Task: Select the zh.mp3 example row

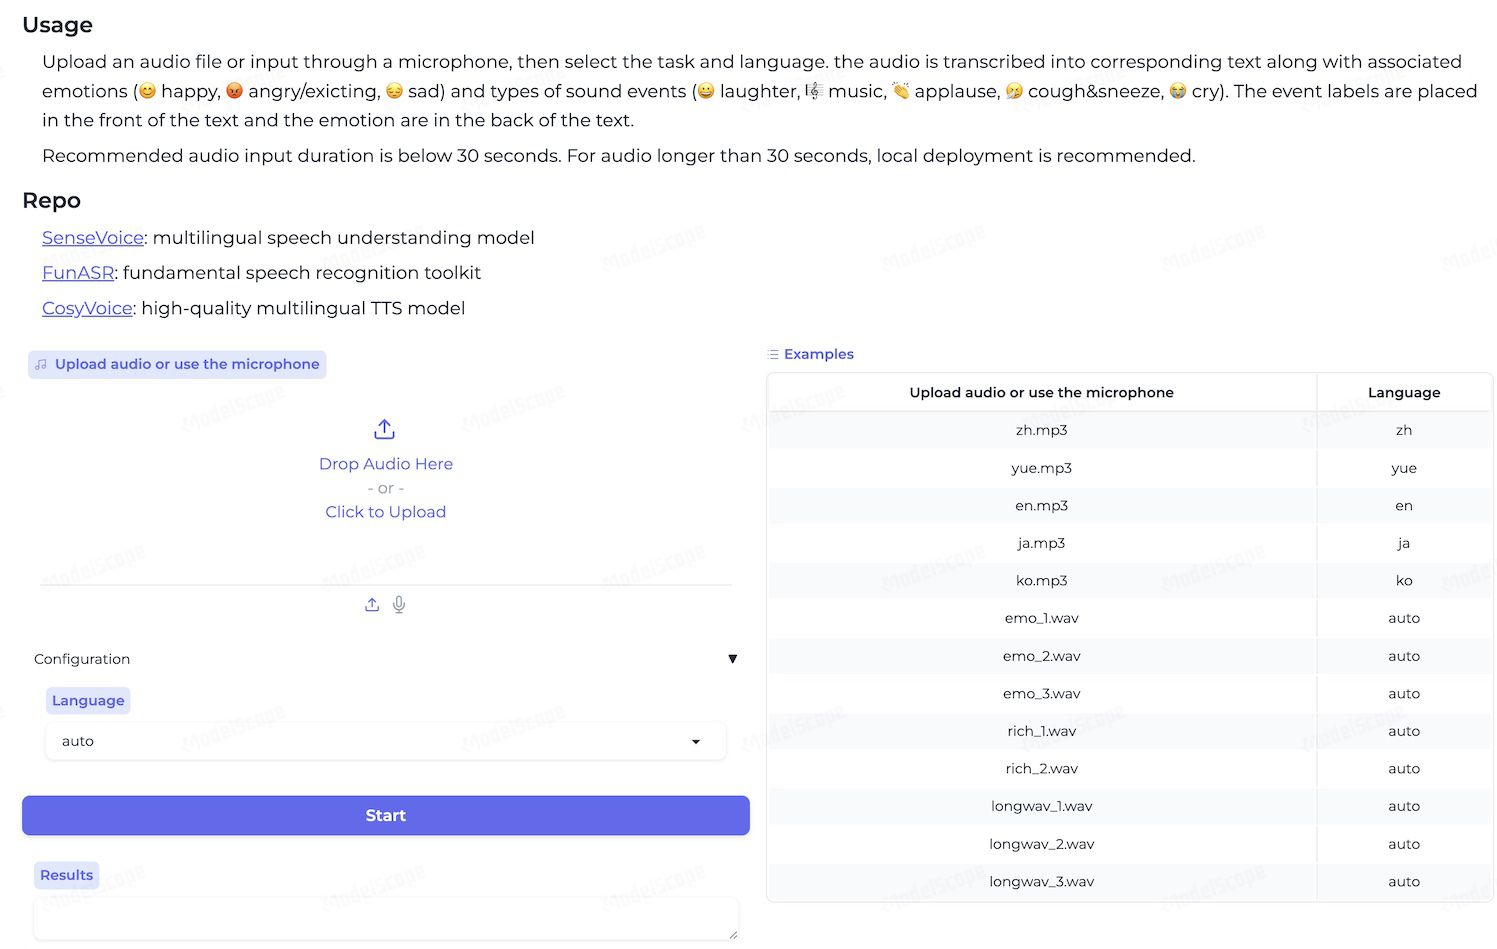Action: click(x=1129, y=430)
